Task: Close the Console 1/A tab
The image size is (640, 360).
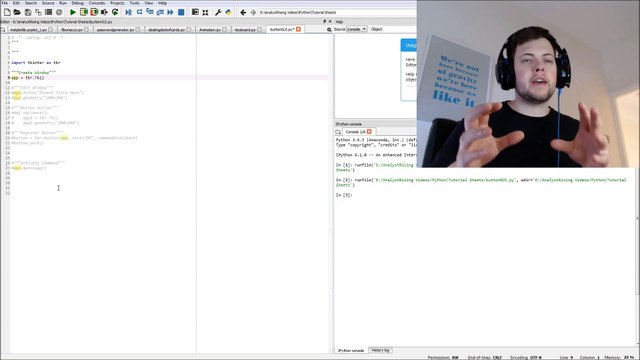Action: (x=369, y=131)
